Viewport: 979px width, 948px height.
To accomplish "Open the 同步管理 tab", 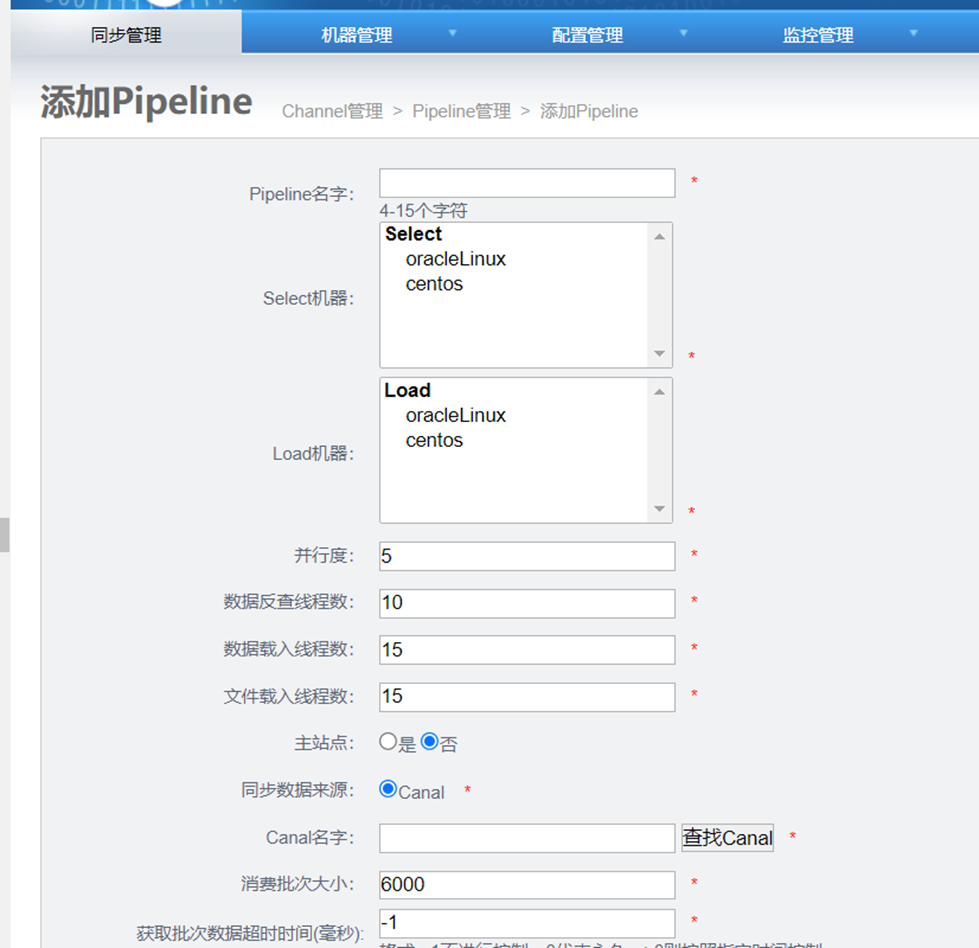I will [x=126, y=35].
